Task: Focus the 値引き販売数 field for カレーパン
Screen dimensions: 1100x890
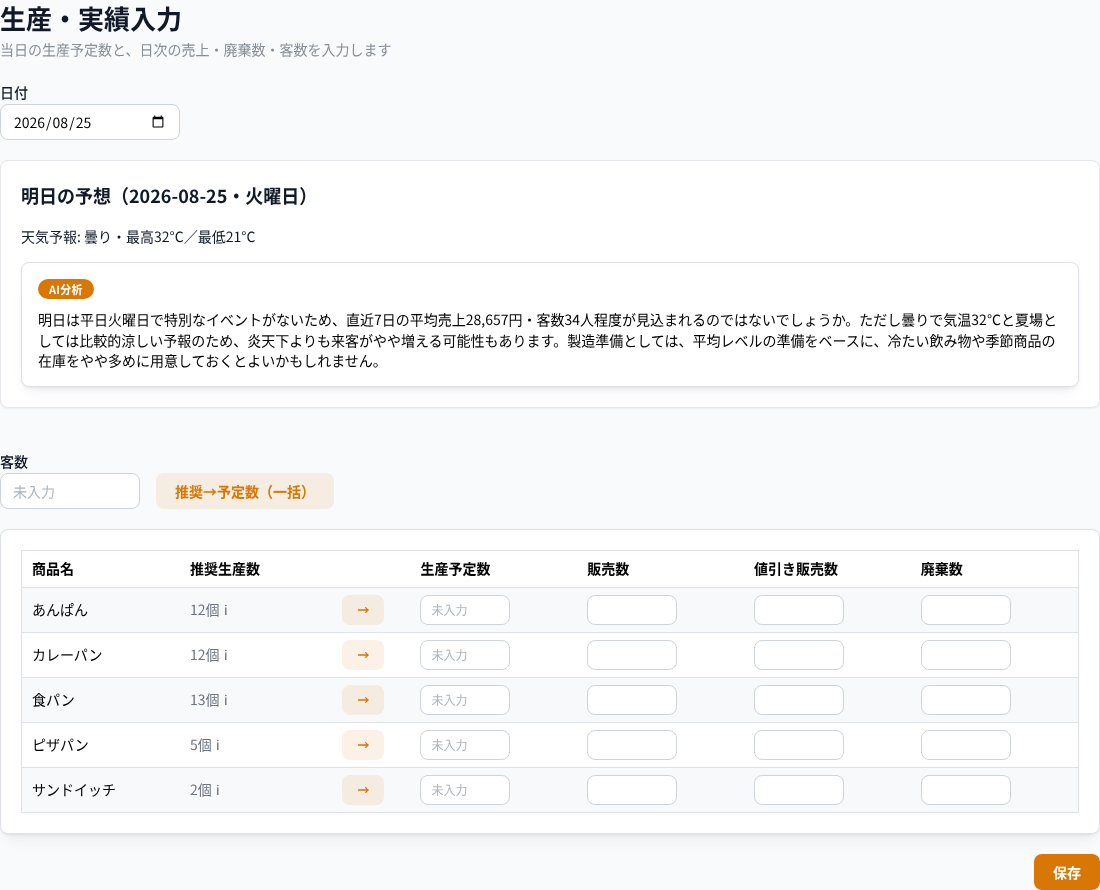Action: [798, 655]
